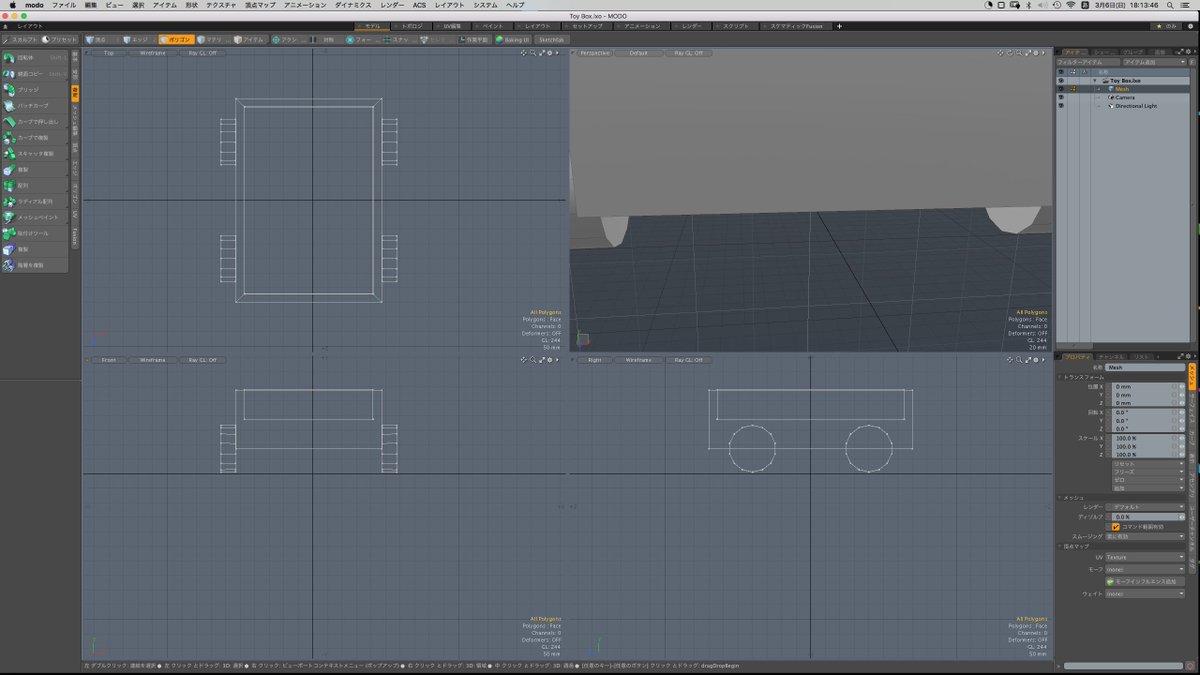The width and height of the screenshot is (1200, 675).
Task: Open the スムージング dropdown
Action: coord(1145,536)
